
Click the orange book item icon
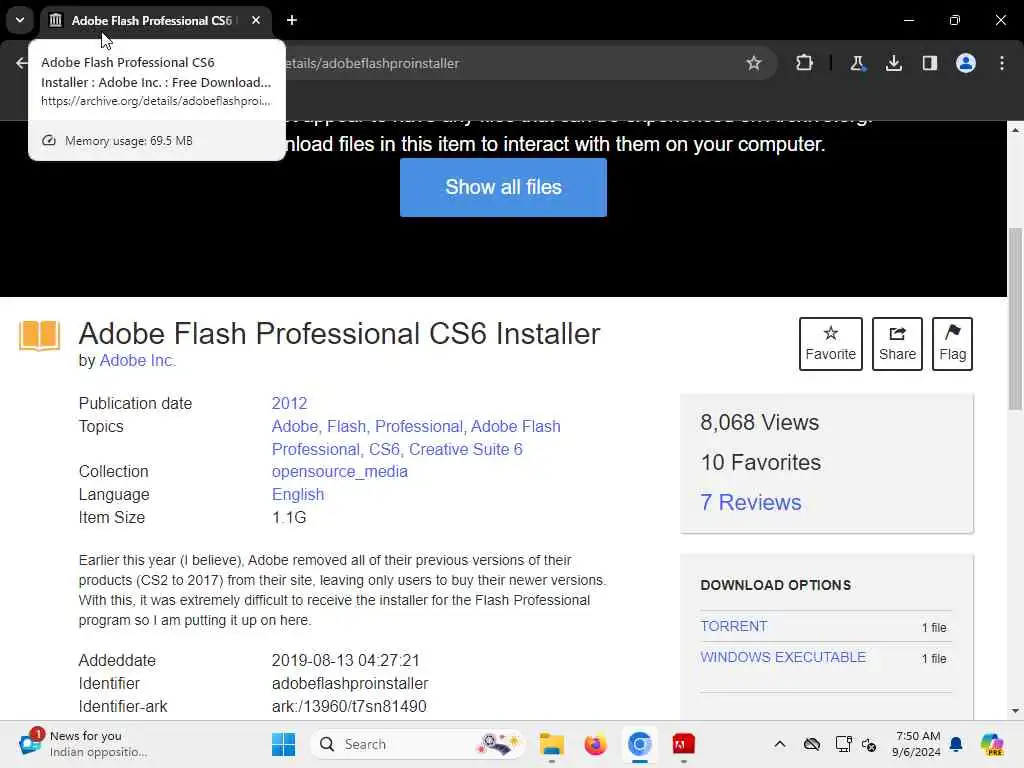39,336
